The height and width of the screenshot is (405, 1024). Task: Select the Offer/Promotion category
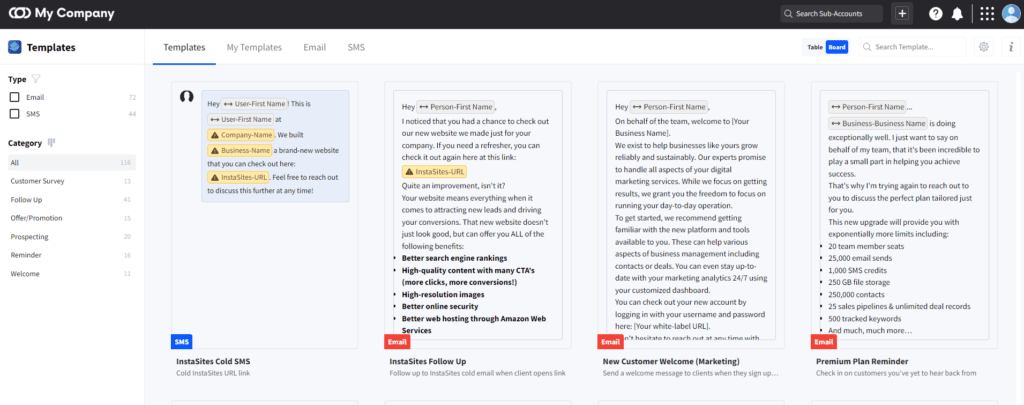pos(72,218)
